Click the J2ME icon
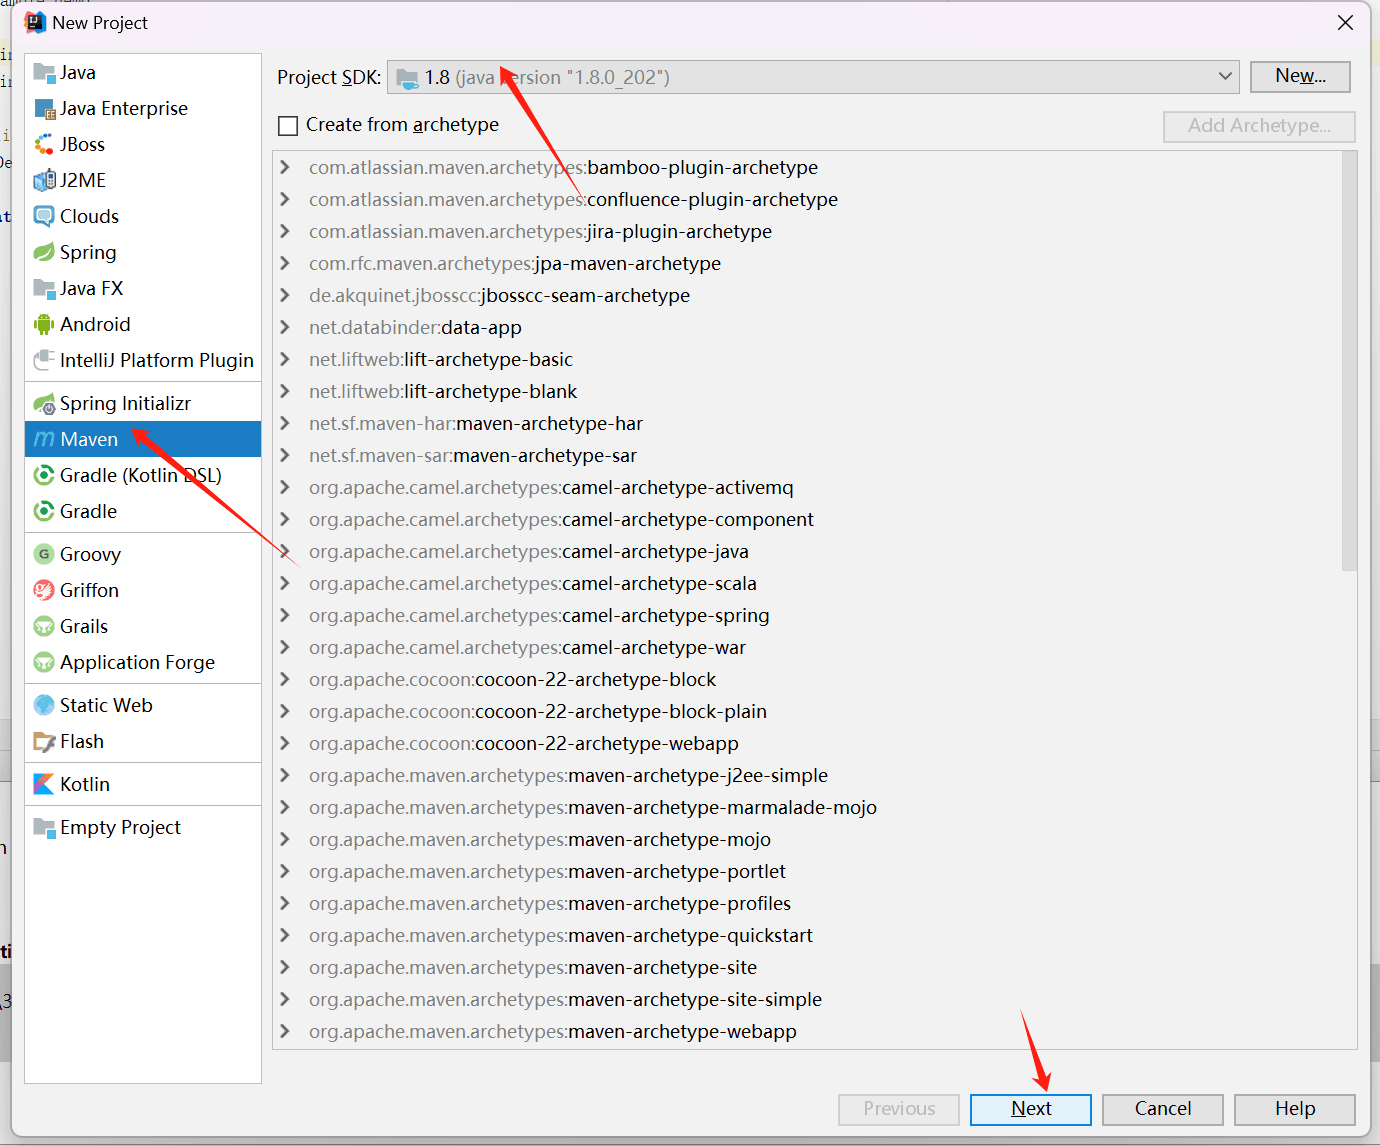 pyautogui.click(x=44, y=180)
